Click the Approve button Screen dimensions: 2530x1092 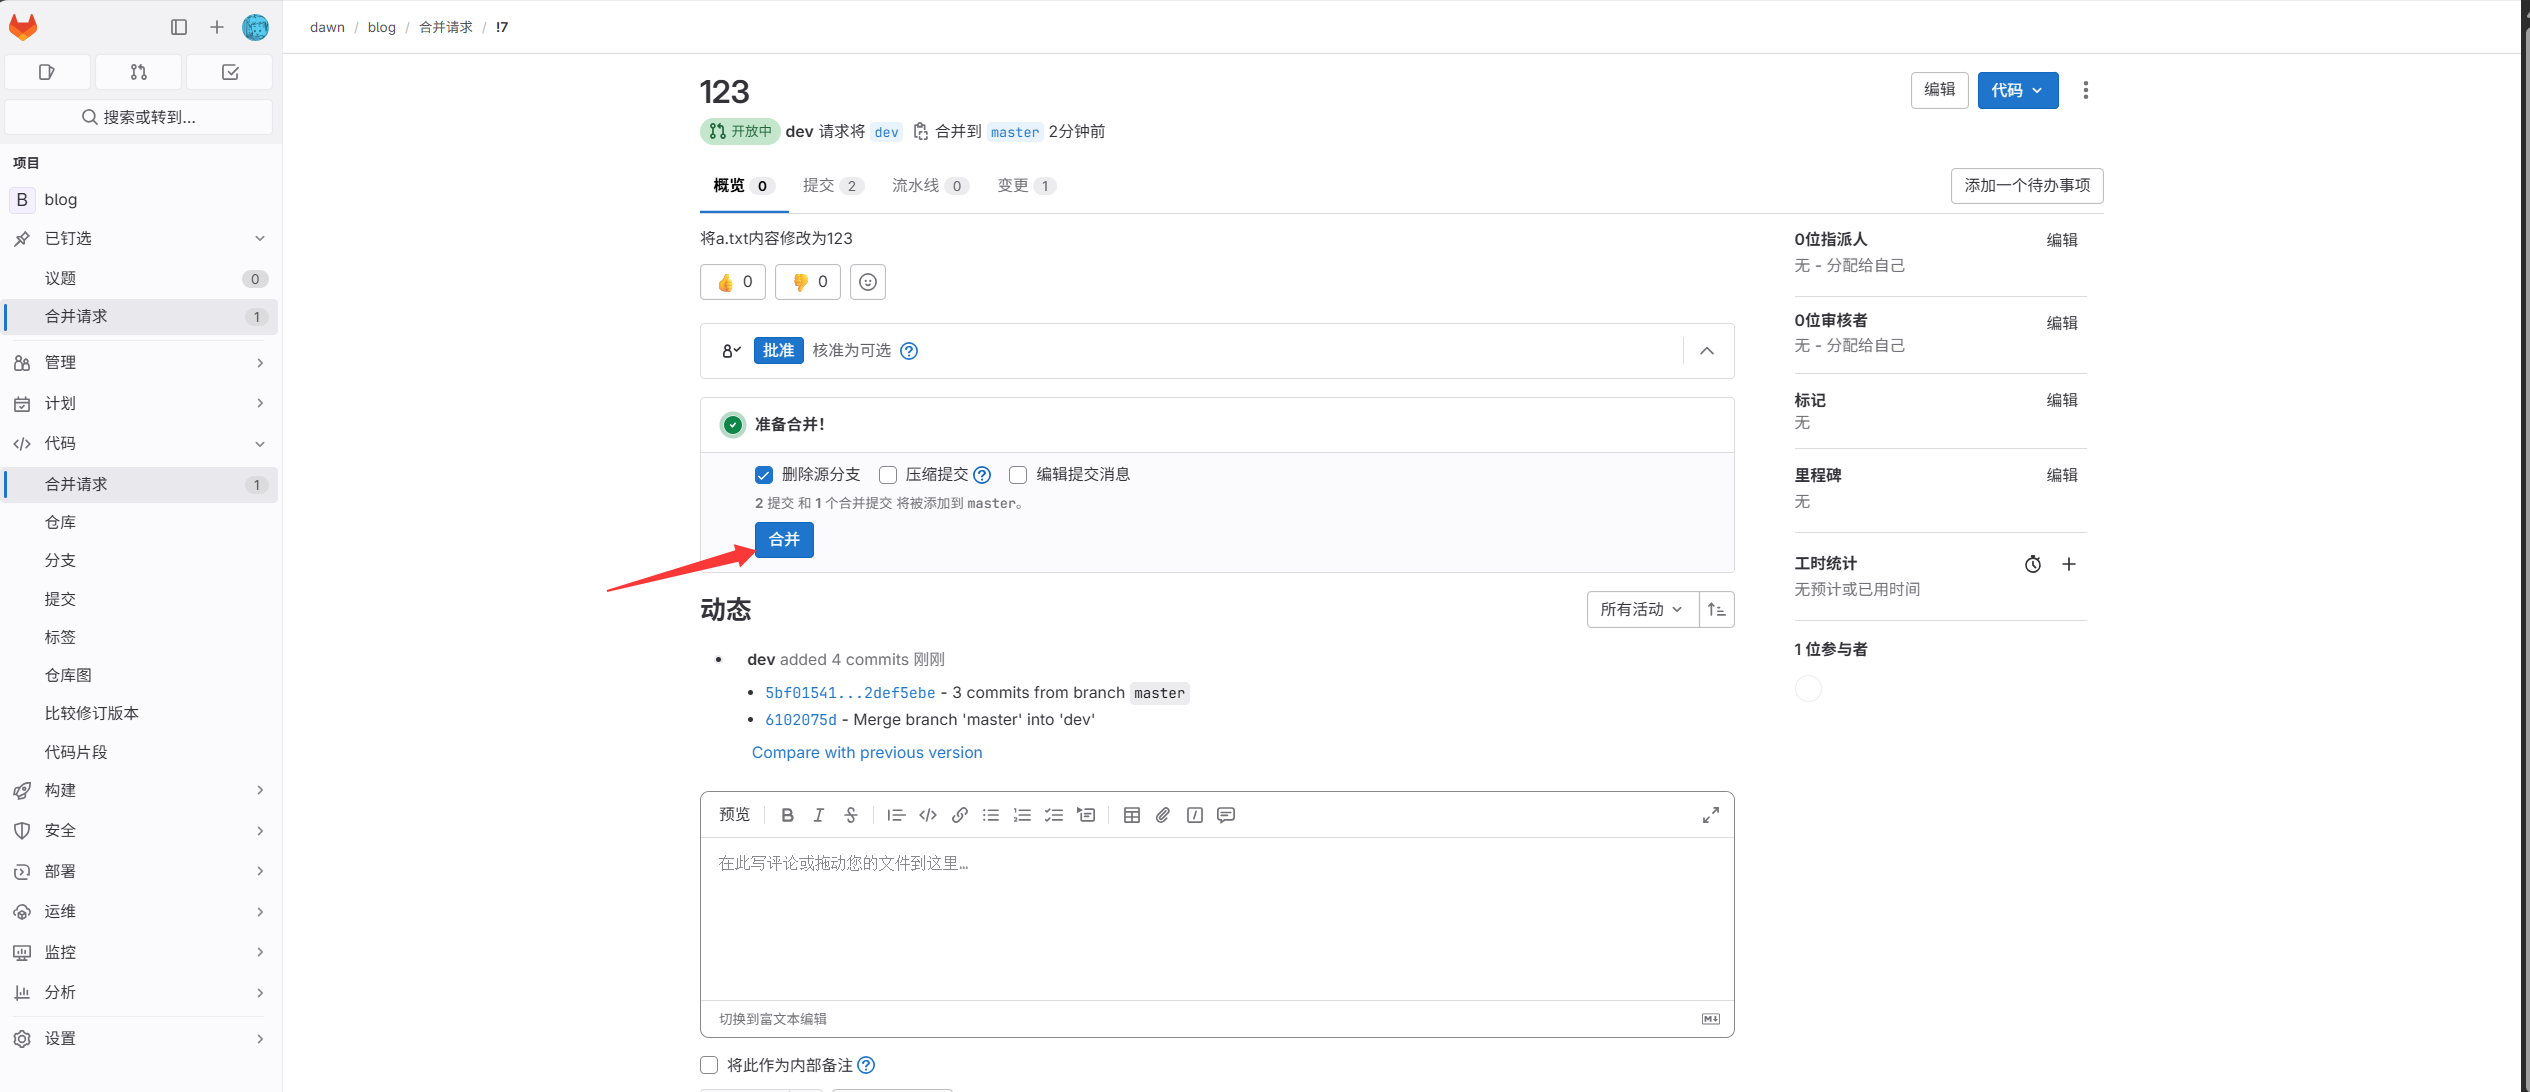pos(778,351)
